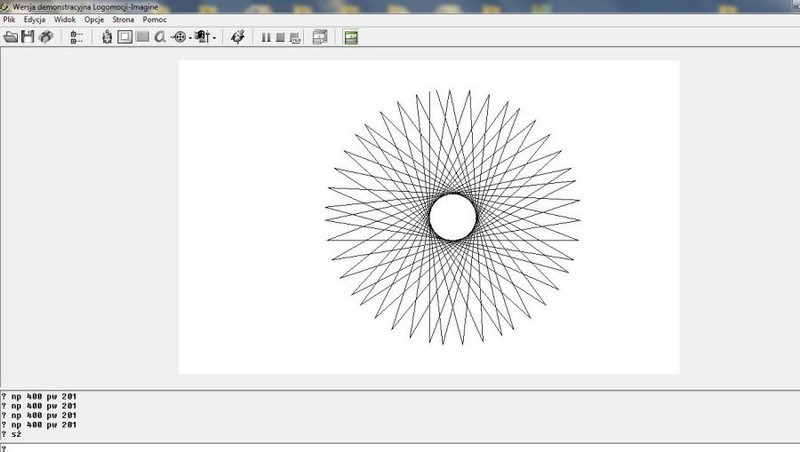Open the Widok menu
Image resolution: width=800 pixels, height=452 pixels.
click(64, 20)
